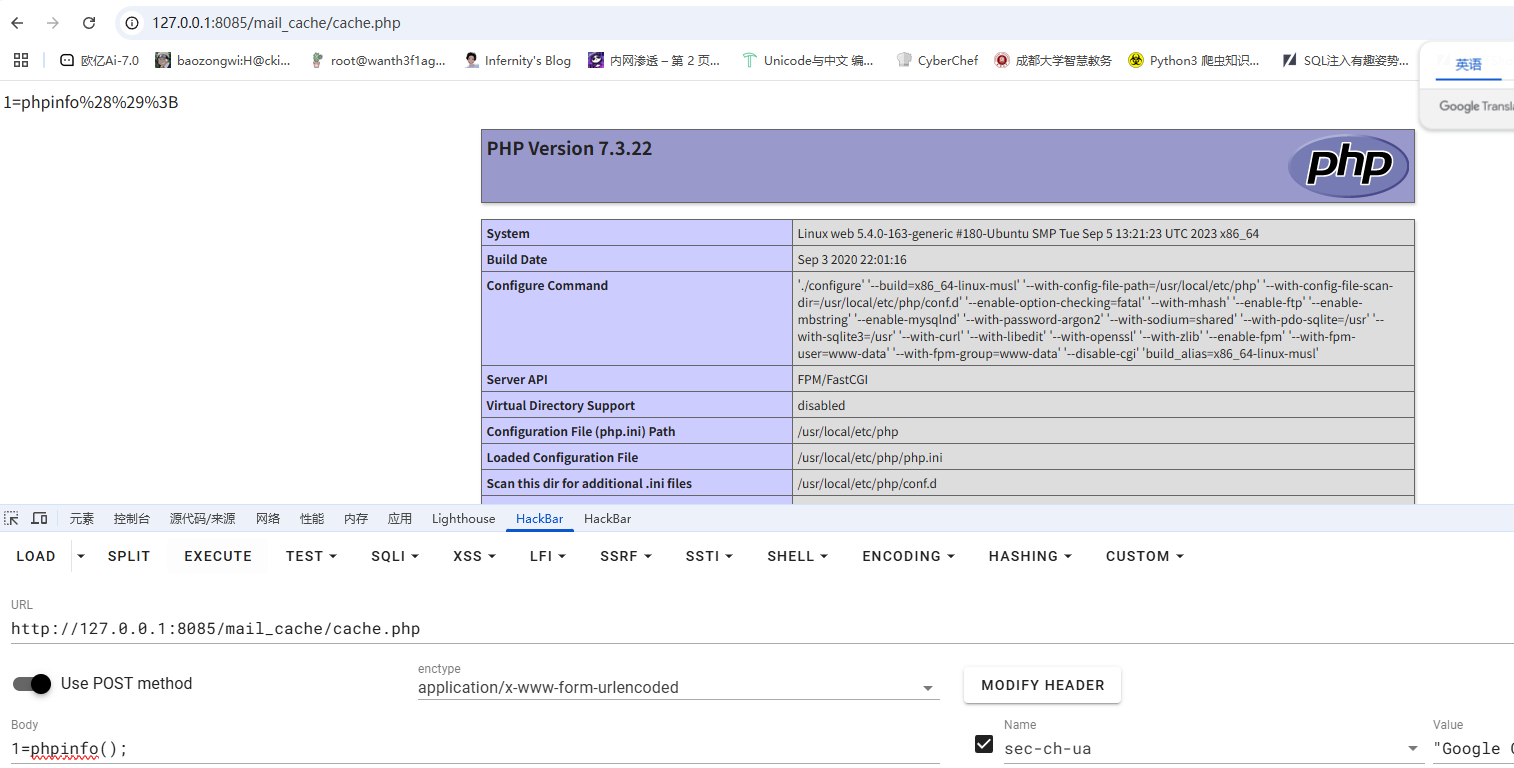Open the CyberChef bookmark

(937, 60)
